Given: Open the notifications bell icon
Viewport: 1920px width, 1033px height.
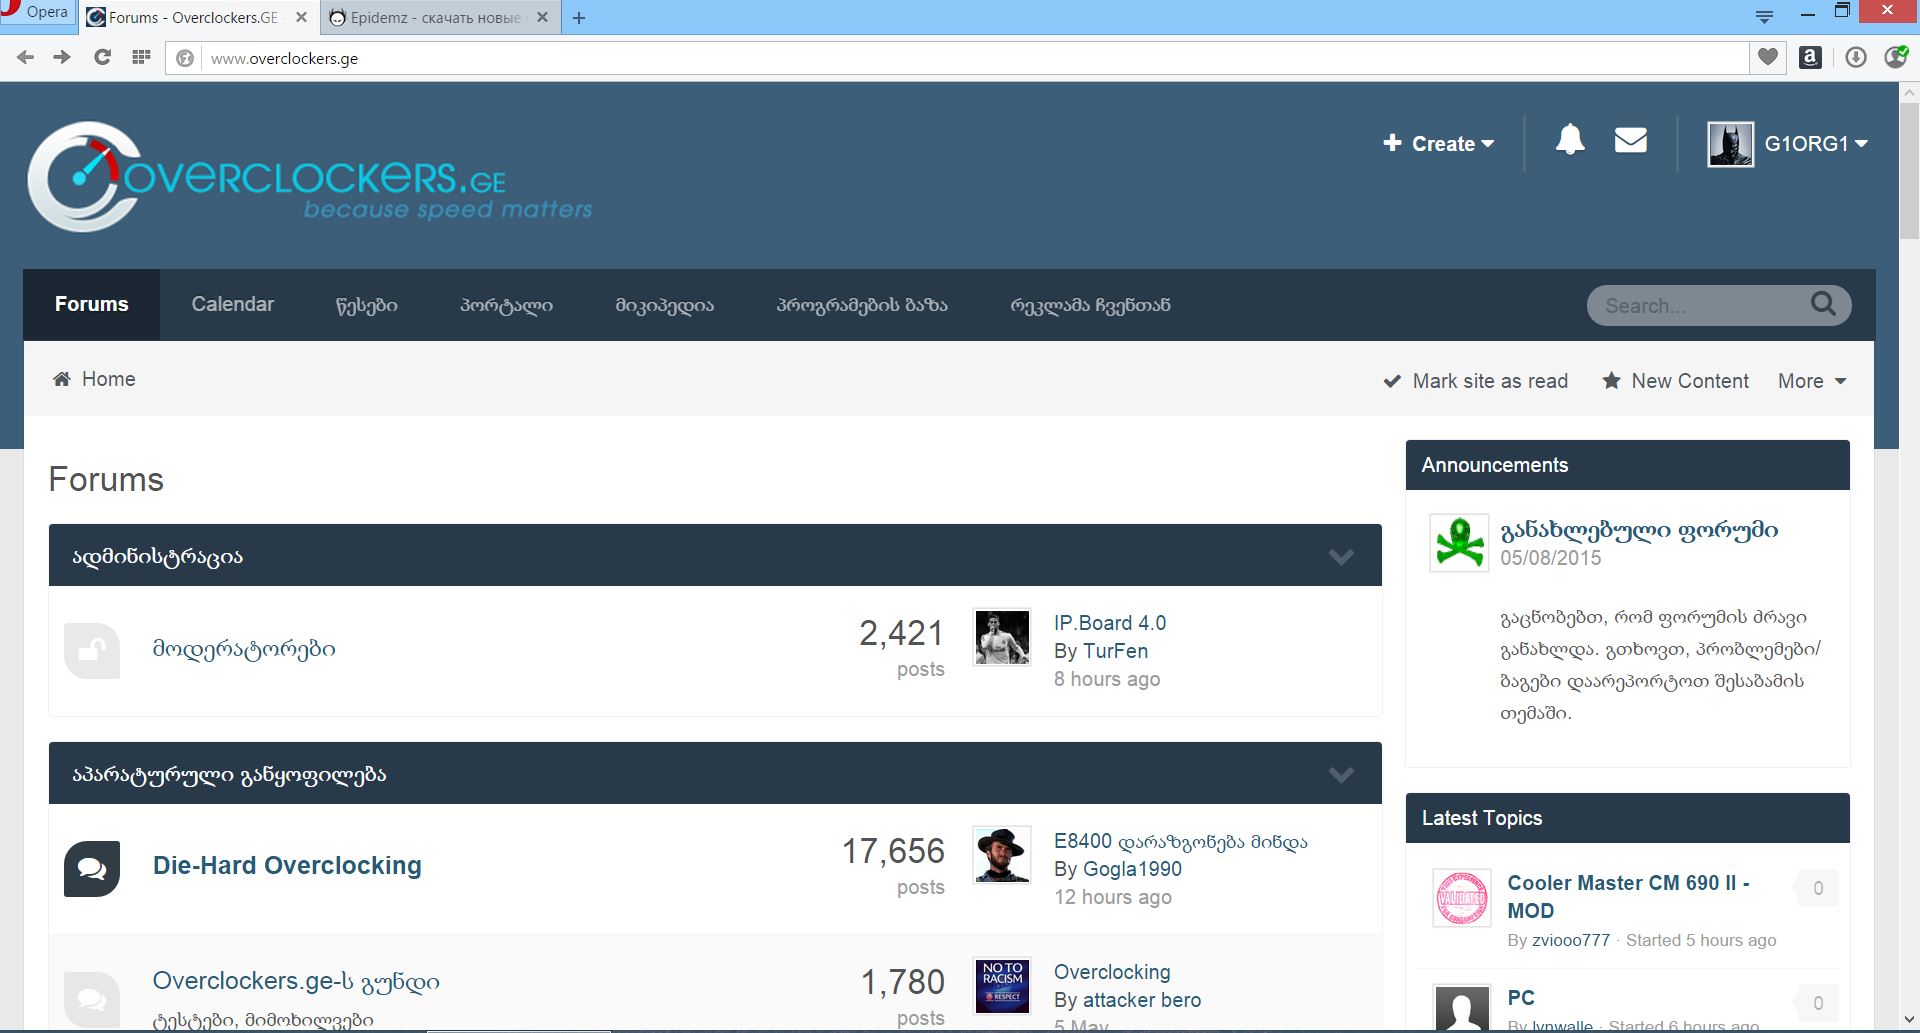Looking at the screenshot, I should click(x=1570, y=141).
